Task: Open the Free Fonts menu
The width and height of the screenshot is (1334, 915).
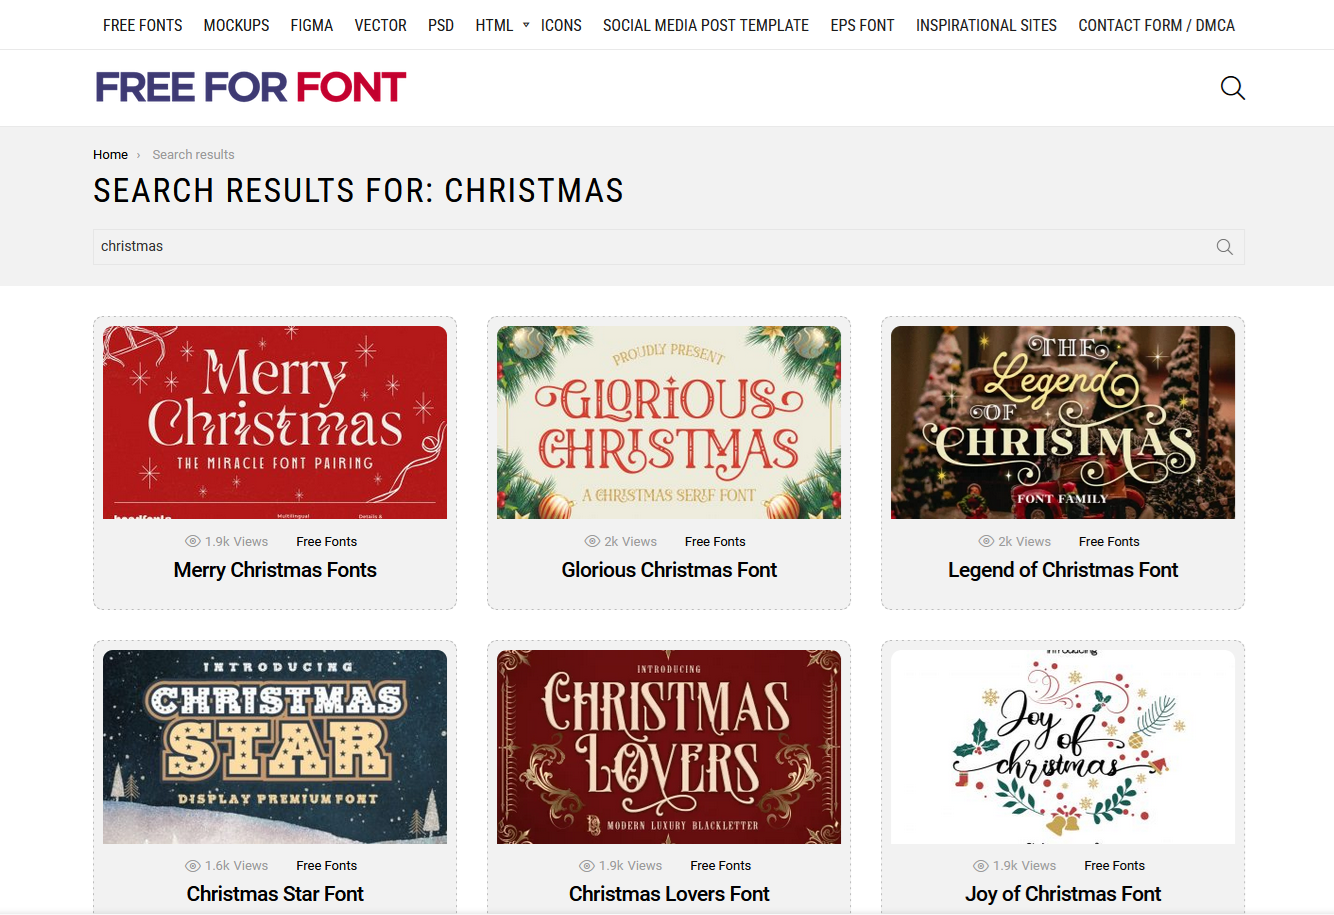Action: pos(142,25)
